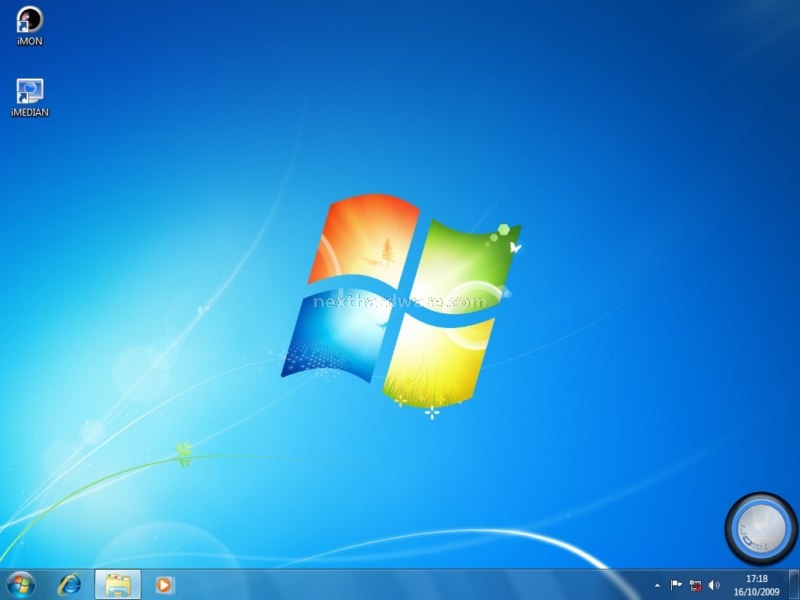
Task: Open Windows Explorer from the taskbar
Action: click(x=117, y=585)
